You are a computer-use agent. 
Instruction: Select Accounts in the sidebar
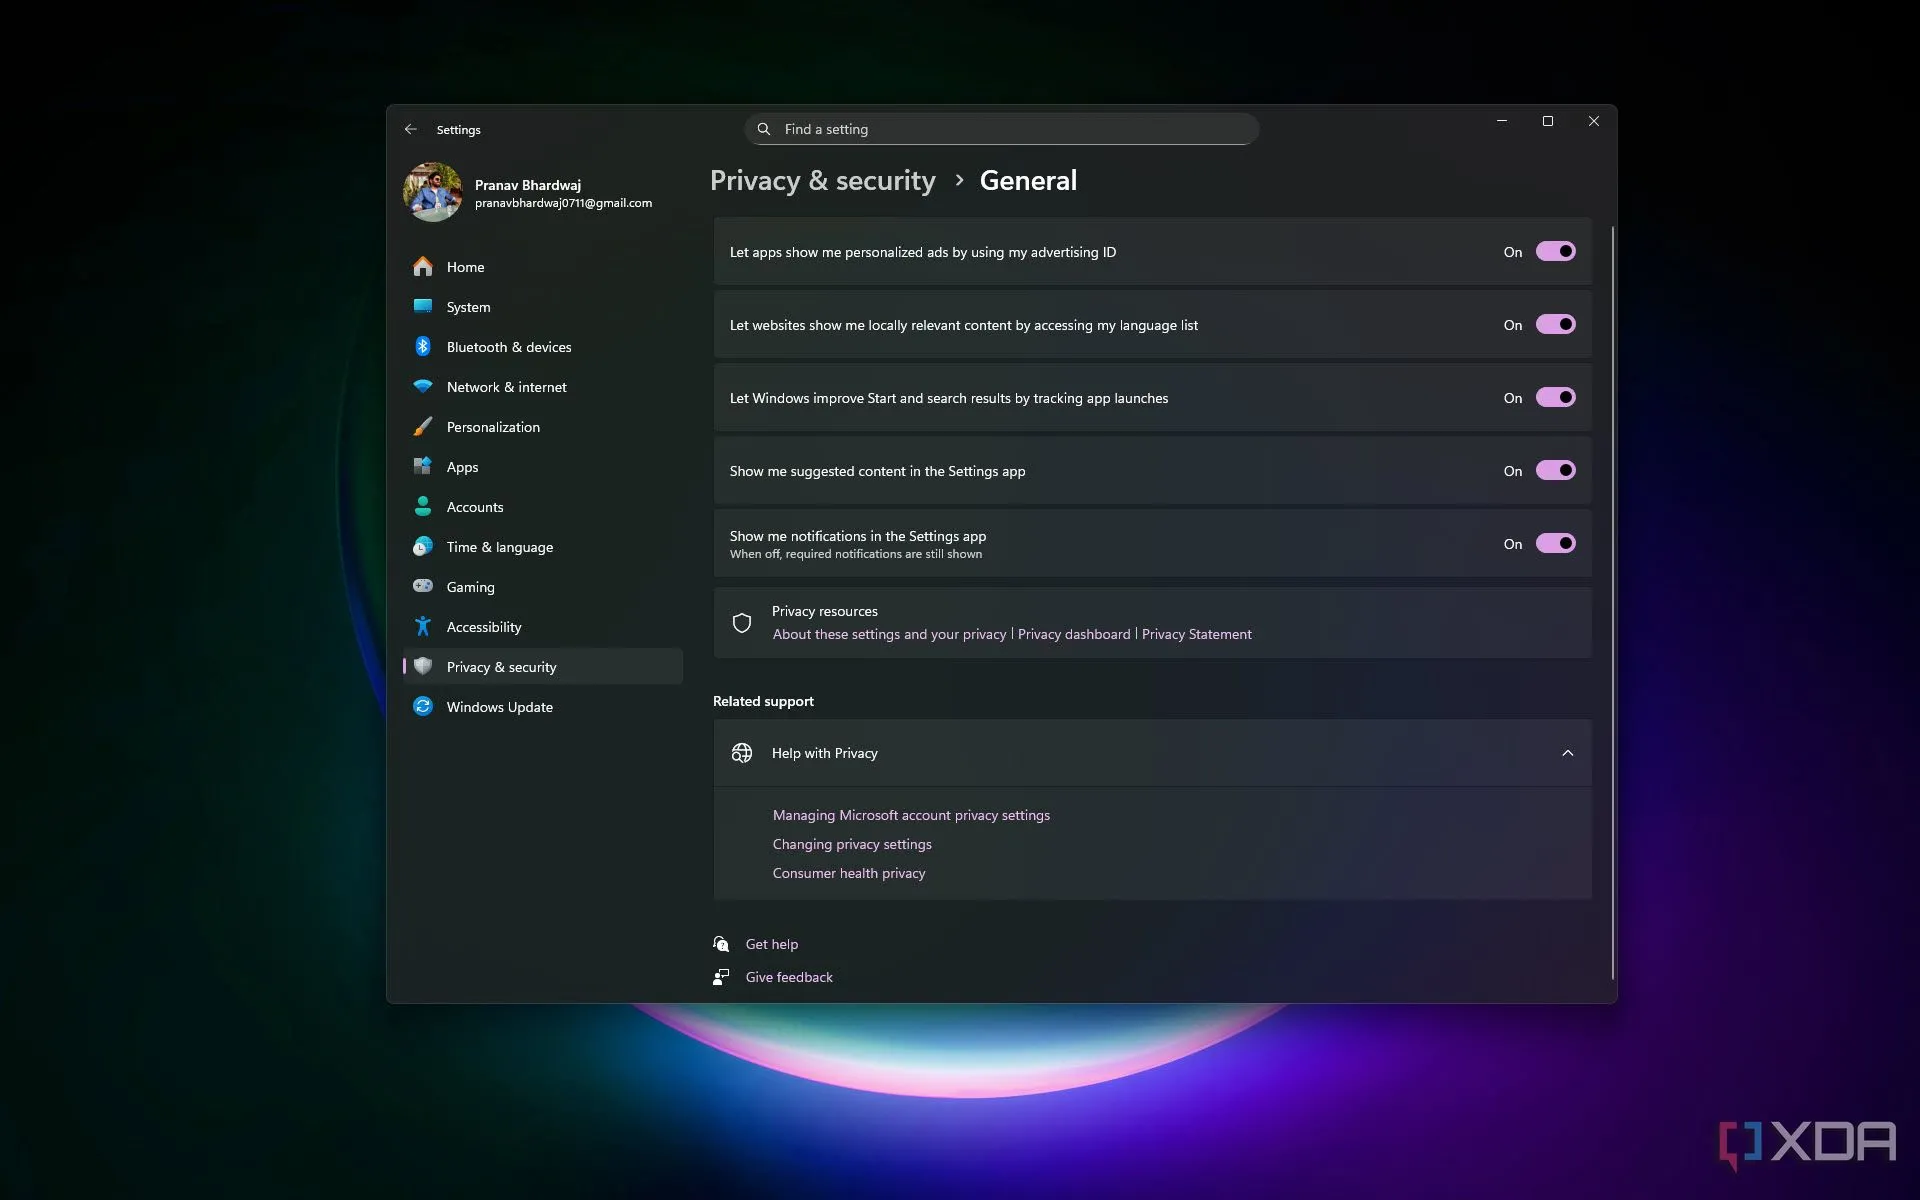543,507
